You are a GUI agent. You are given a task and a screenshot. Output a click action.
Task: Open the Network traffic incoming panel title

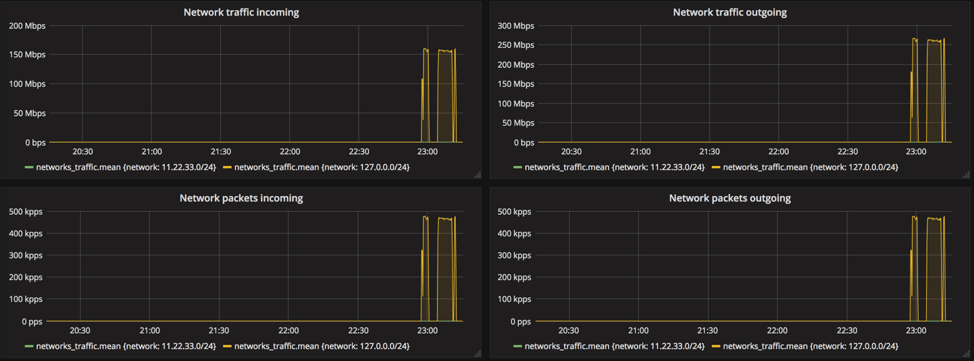coord(242,12)
